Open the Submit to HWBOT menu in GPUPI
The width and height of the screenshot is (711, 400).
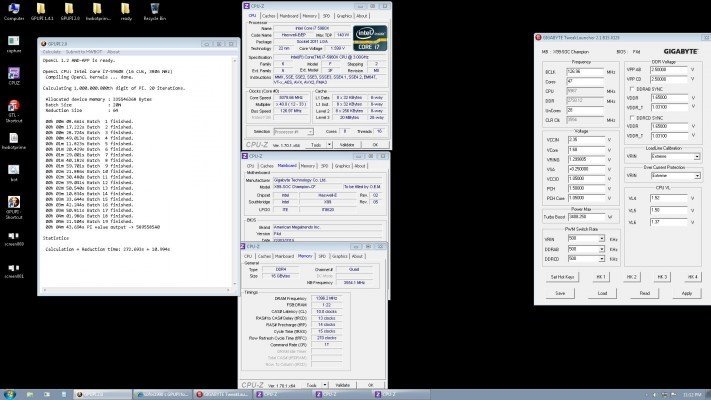tap(84, 52)
